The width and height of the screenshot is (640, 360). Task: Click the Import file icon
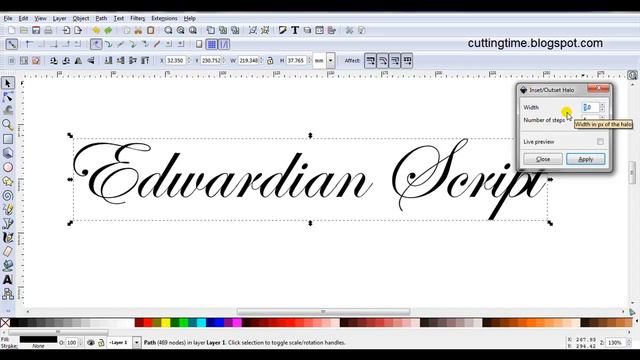tap(66, 30)
